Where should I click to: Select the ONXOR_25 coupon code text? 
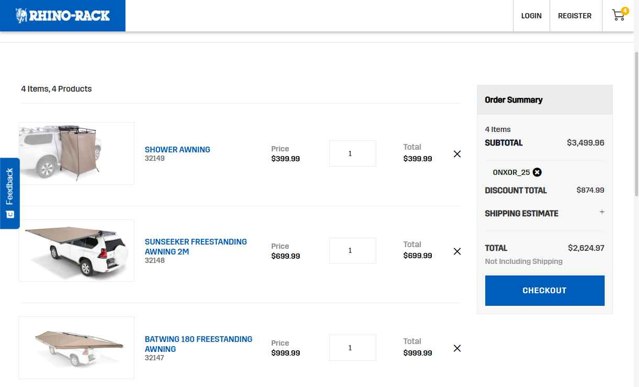(x=511, y=172)
